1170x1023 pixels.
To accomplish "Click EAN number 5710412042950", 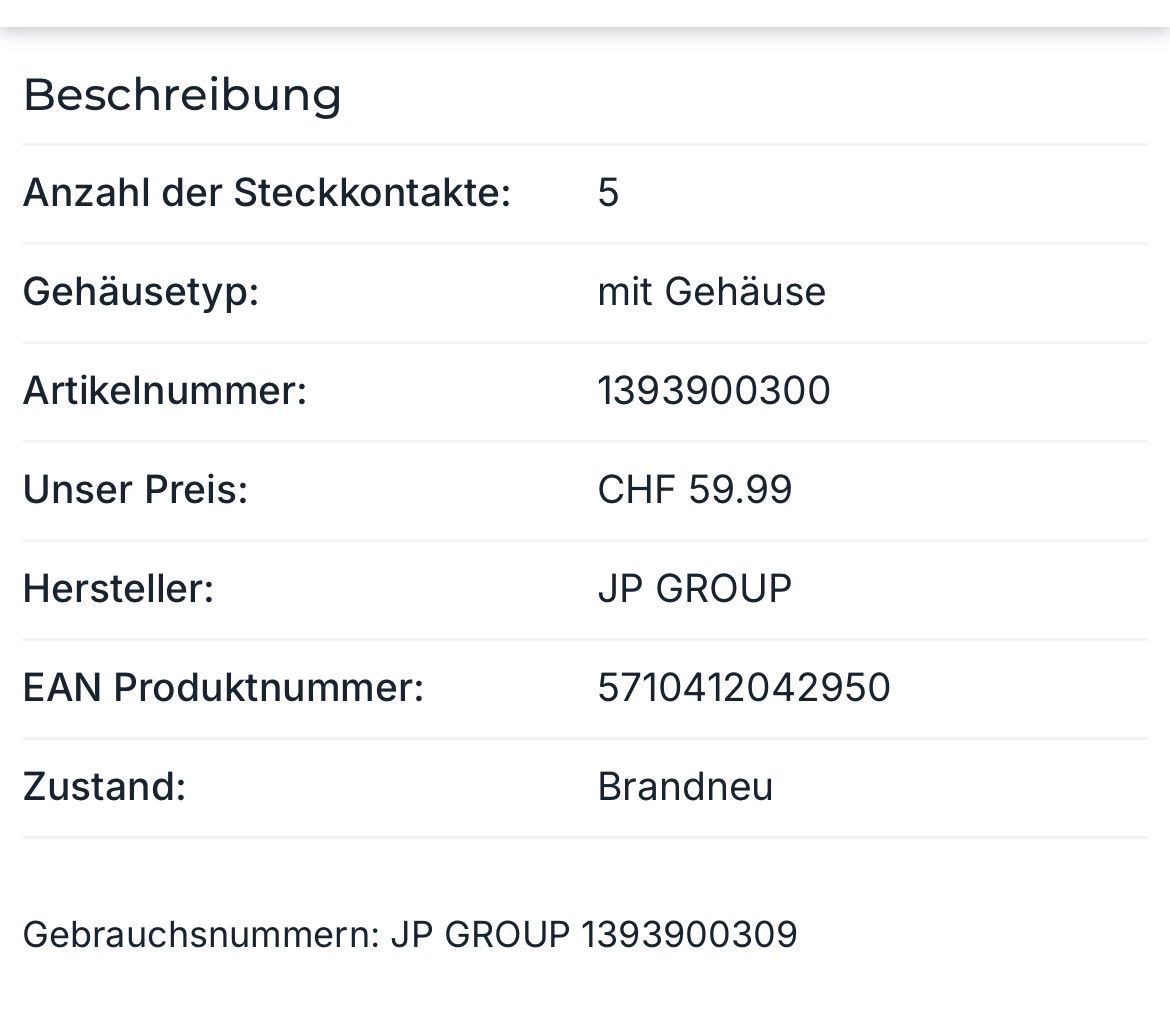I will (x=744, y=688).
